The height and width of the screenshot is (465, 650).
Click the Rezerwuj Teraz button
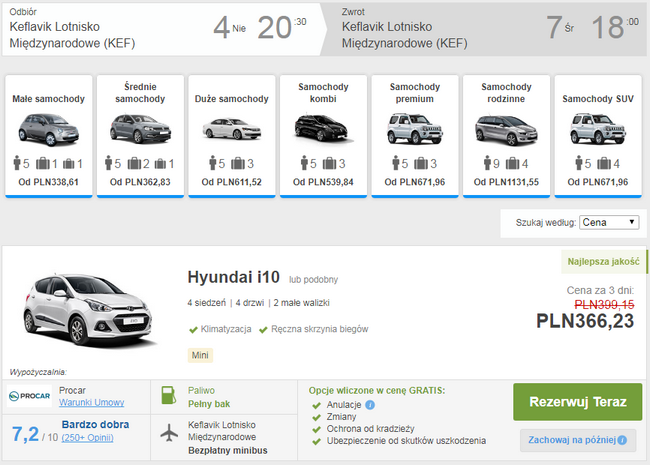click(x=577, y=402)
